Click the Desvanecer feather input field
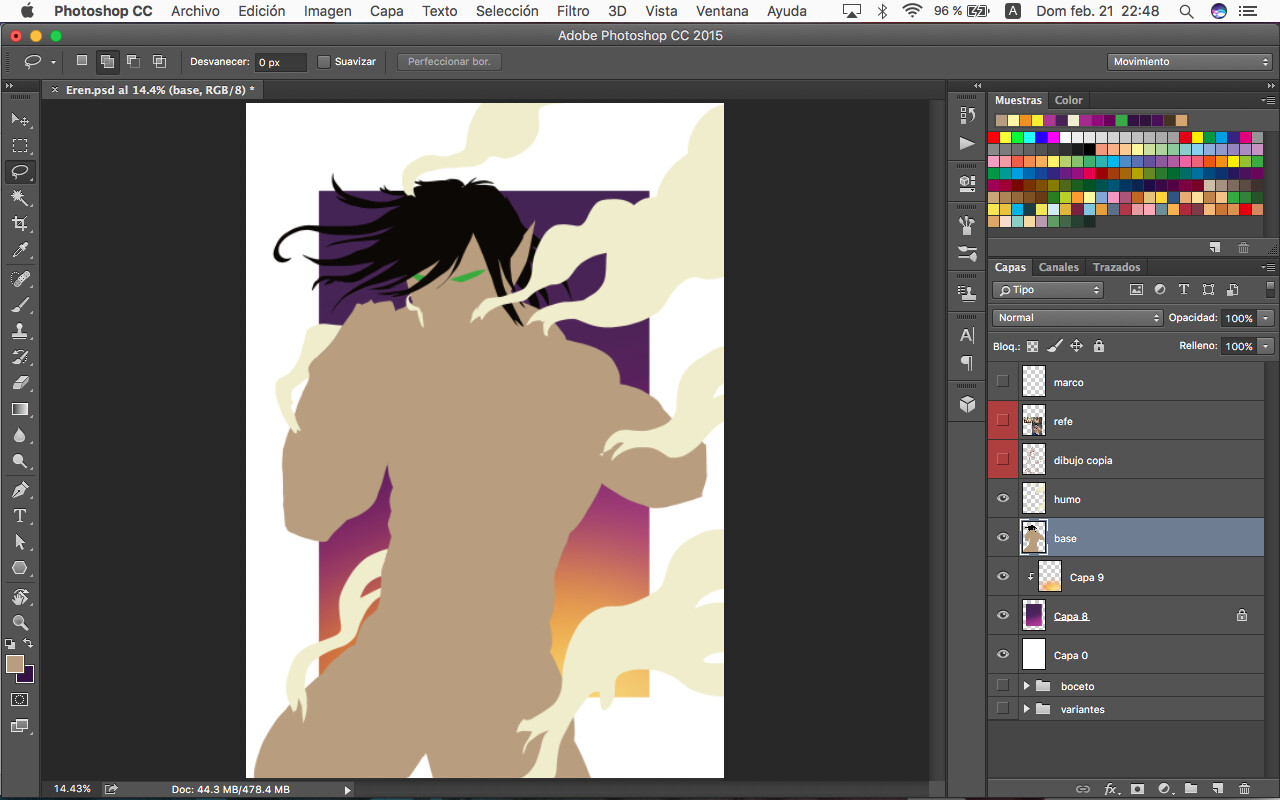This screenshot has height=800, width=1280. pos(281,62)
